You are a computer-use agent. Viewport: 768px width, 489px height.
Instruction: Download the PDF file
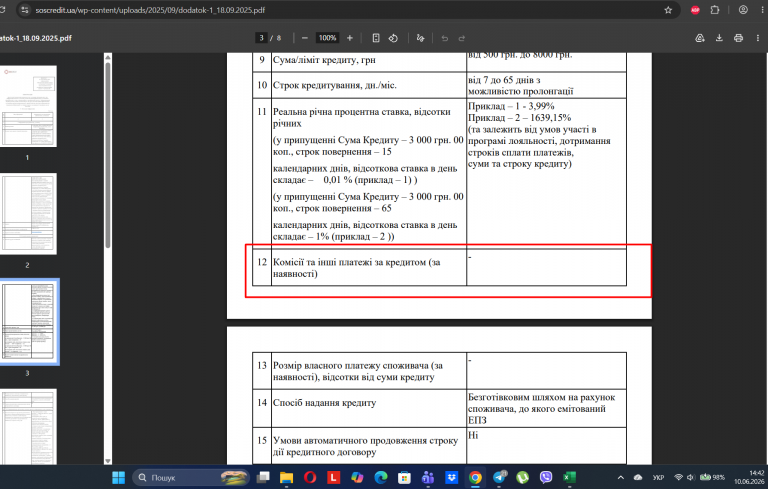point(719,38)
